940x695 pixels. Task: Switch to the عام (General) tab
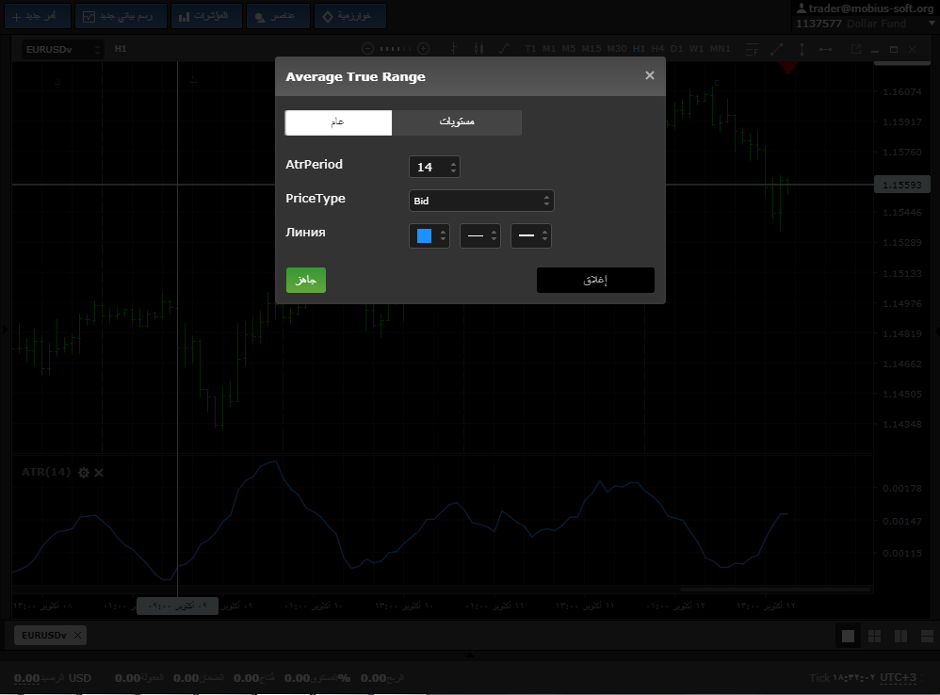[338, 122]
